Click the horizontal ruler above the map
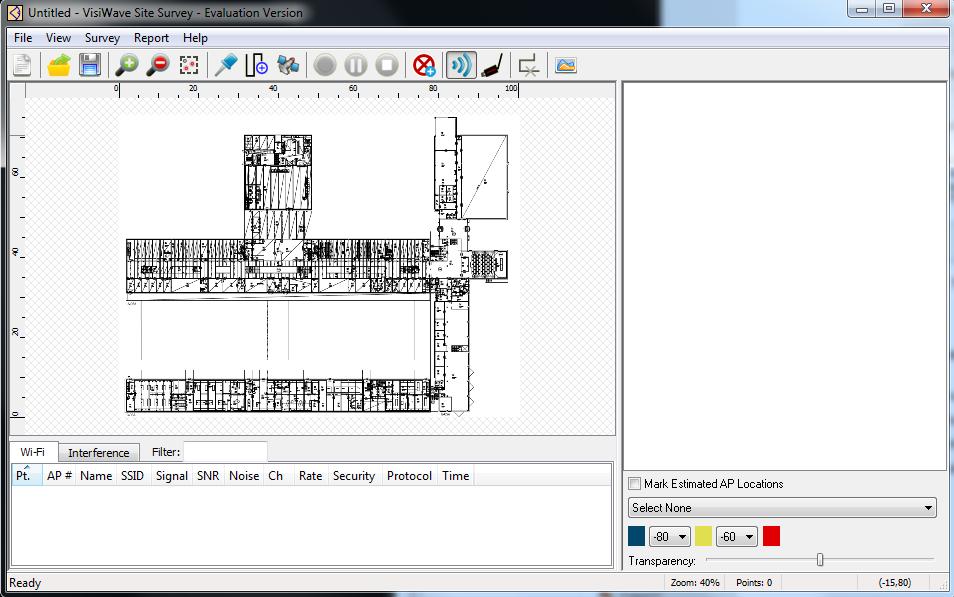 point(320,91)
